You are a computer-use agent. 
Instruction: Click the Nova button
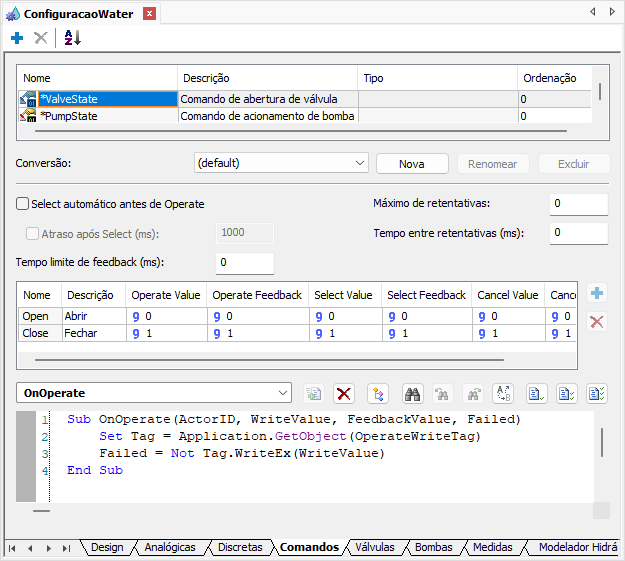tap(412, 164)
